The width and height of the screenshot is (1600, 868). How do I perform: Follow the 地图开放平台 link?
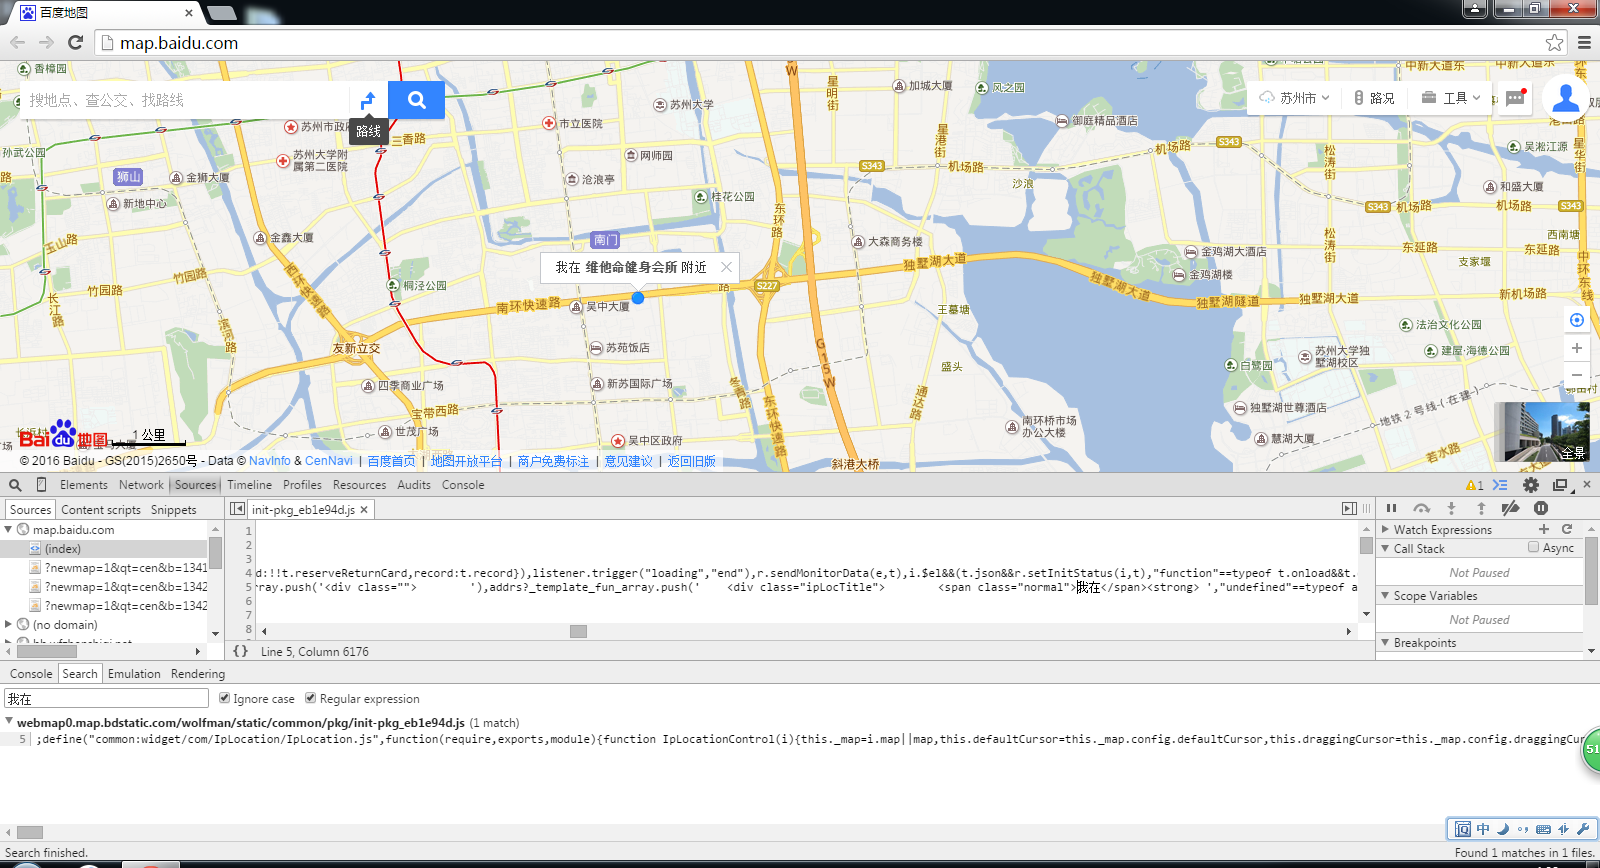[466, 461]
